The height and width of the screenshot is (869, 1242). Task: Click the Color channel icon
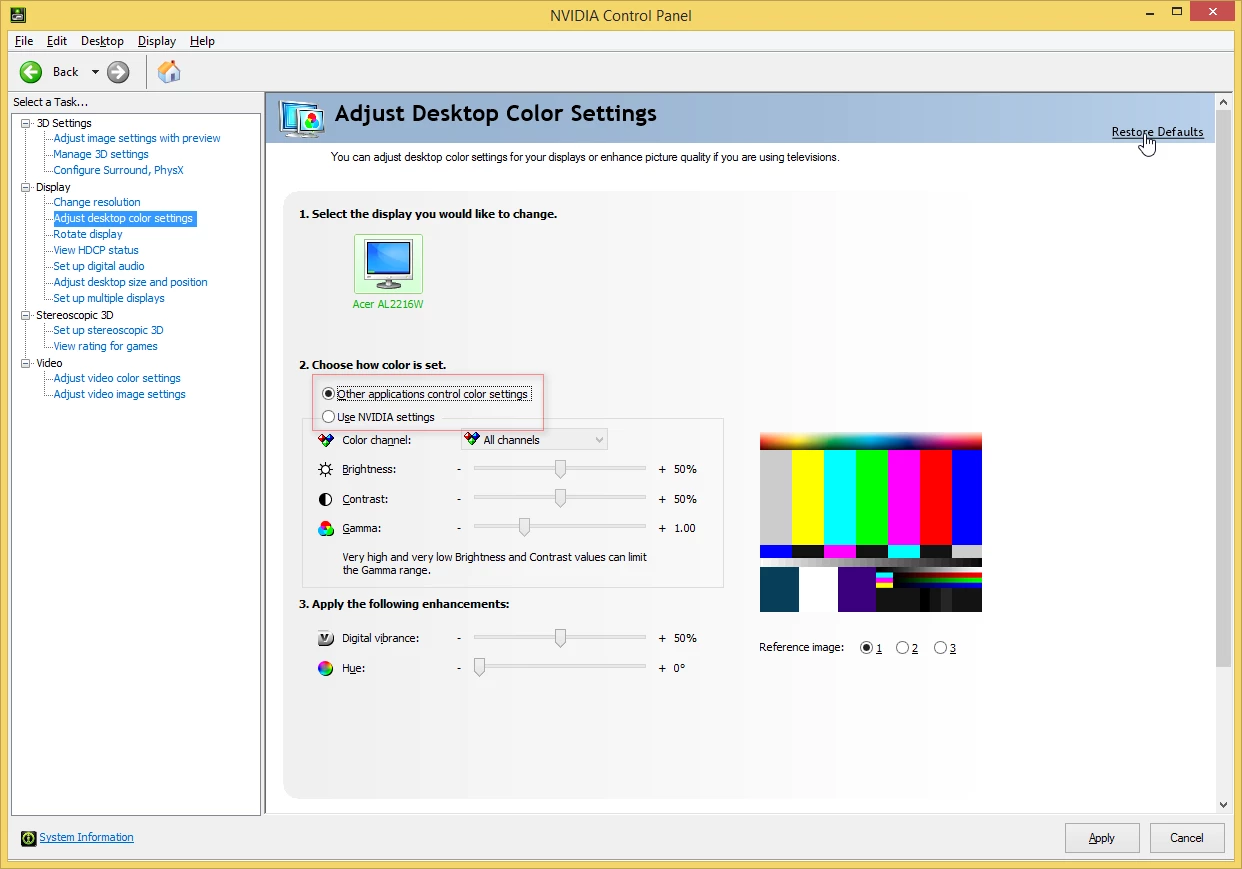pyautogui.click(x=326, y=440)
